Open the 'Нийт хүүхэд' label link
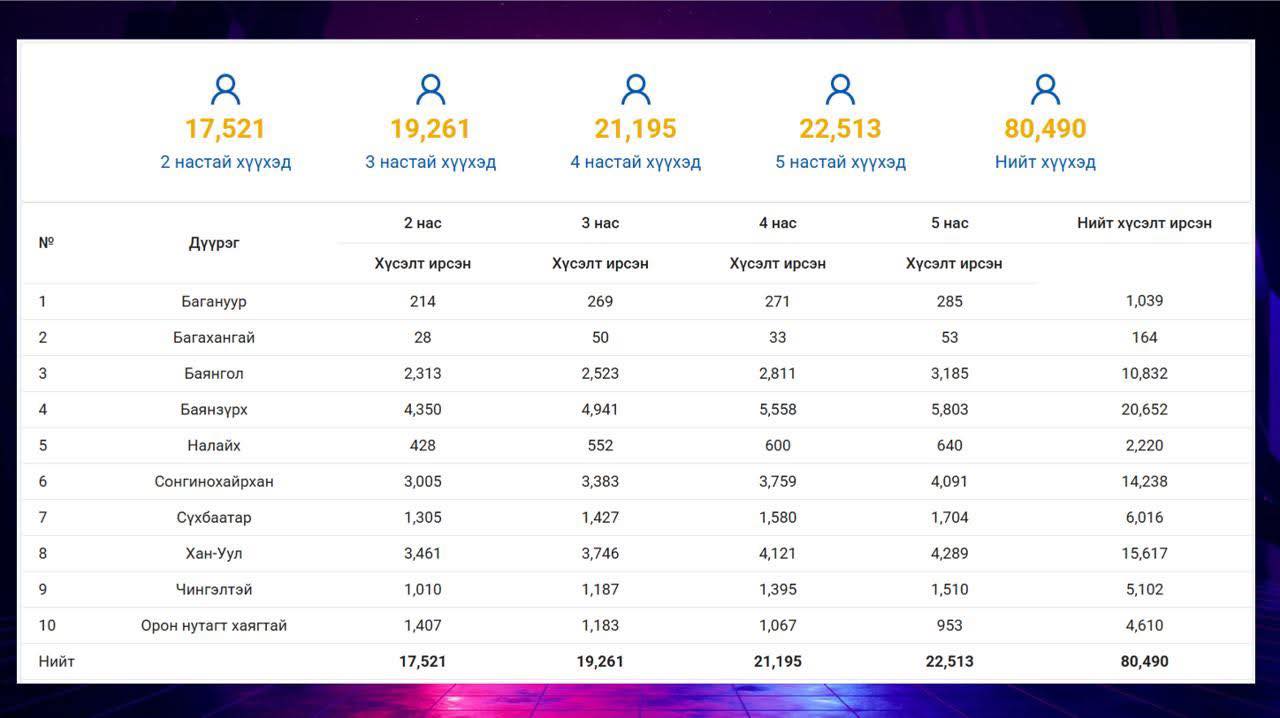Viewport: 1280px width, 718px height. pyautogui.click(x=1045, y=162)
